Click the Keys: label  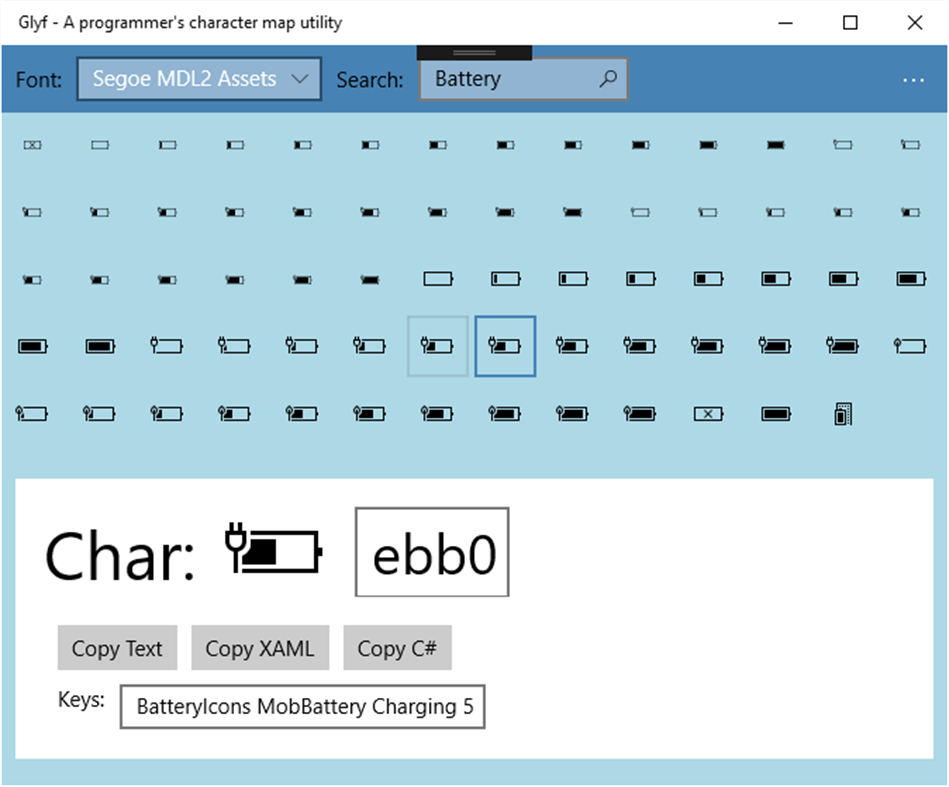coord(81,700)
